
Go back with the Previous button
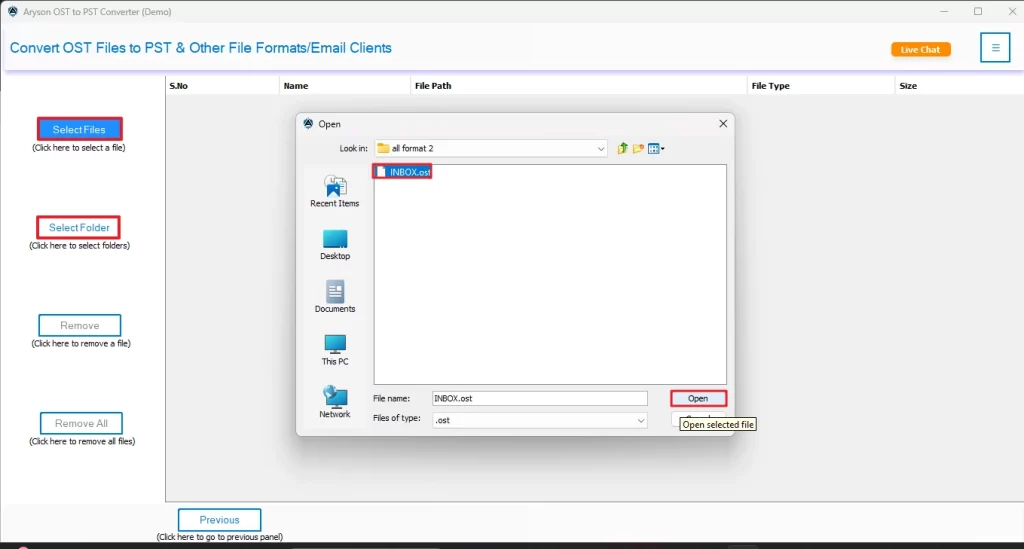(x=219, y=520)
